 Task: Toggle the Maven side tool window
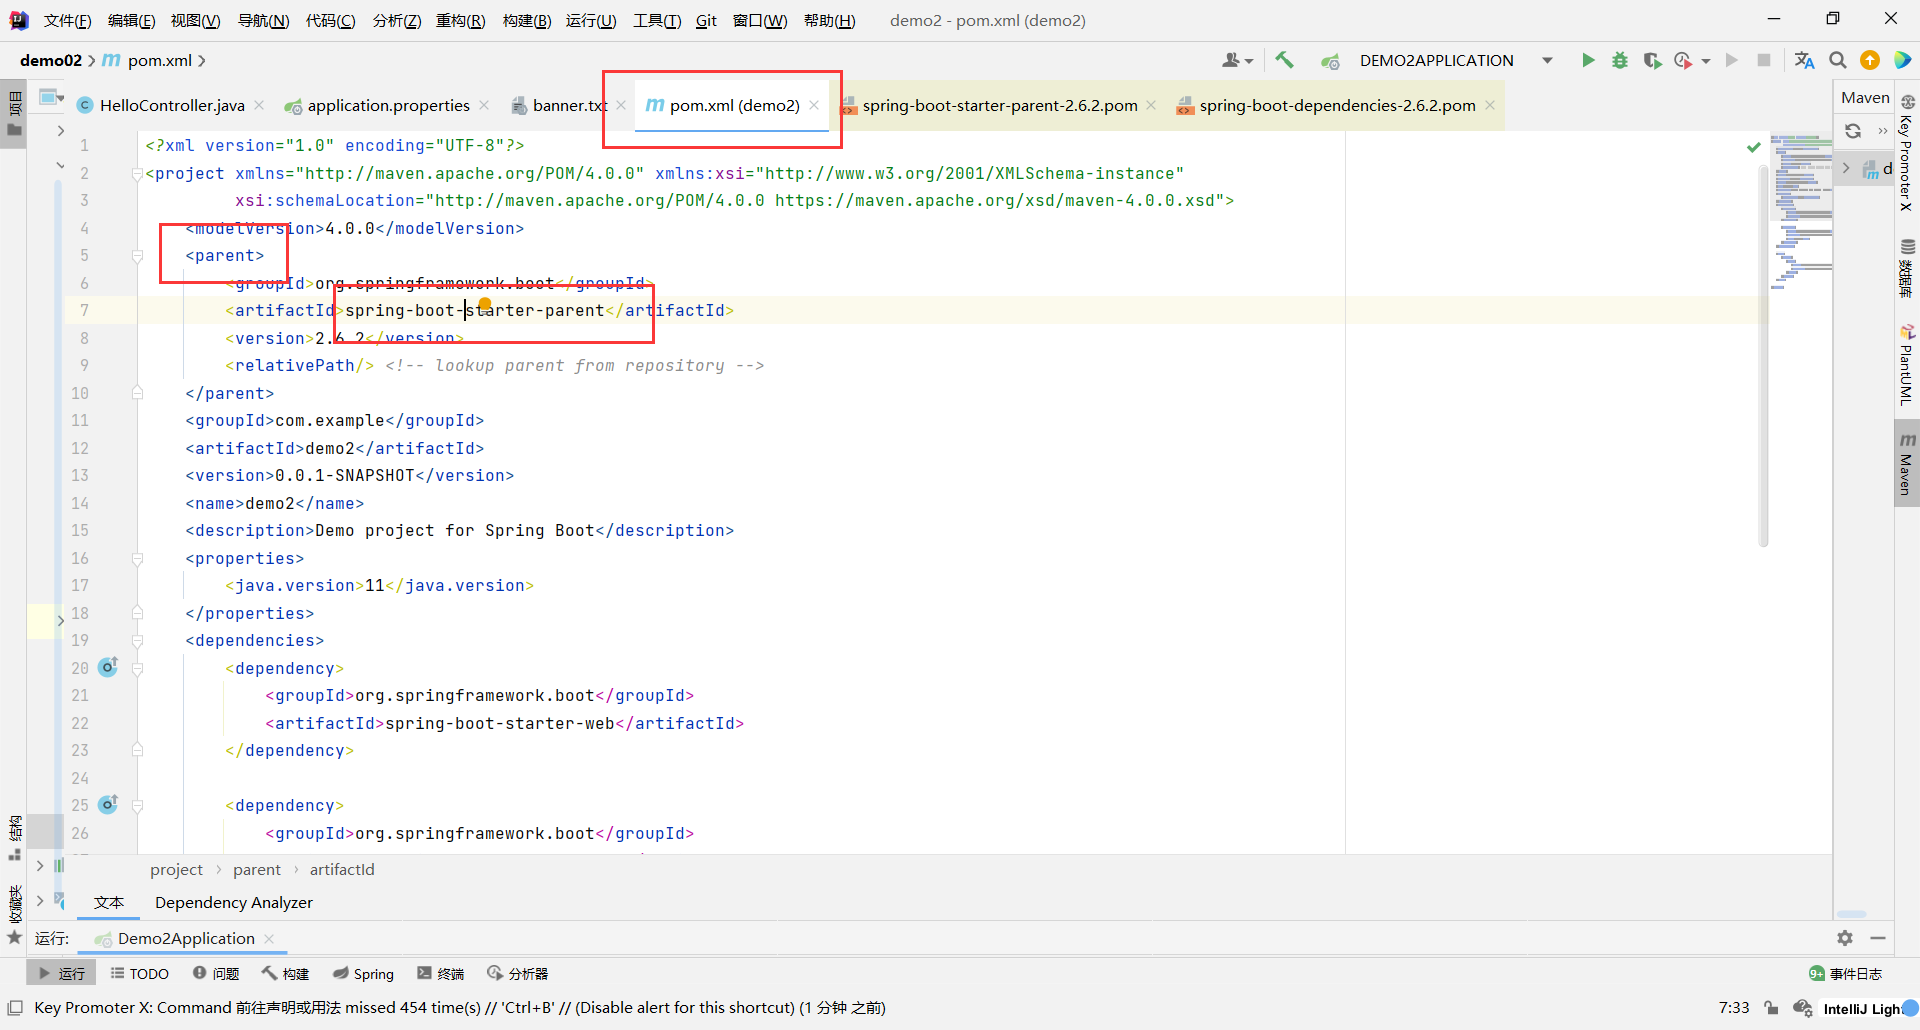pos(1907,464)
